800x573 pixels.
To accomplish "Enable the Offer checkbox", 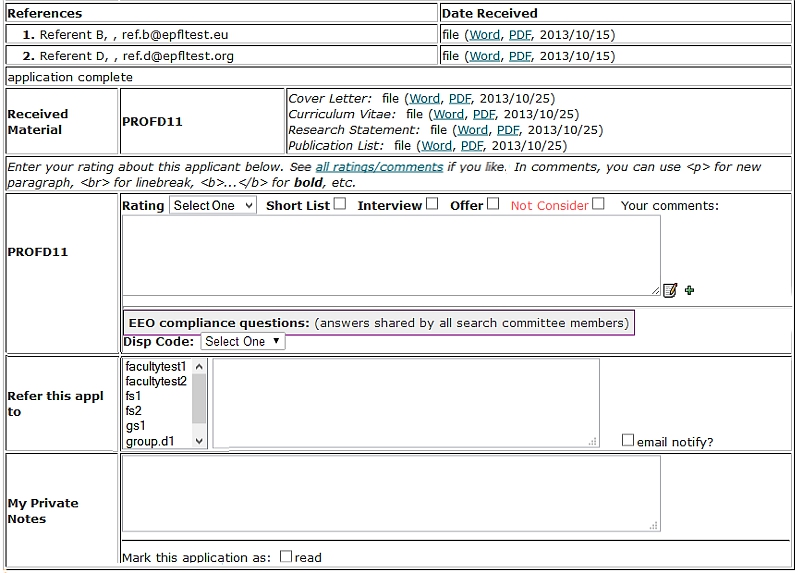I will [493, 204].
